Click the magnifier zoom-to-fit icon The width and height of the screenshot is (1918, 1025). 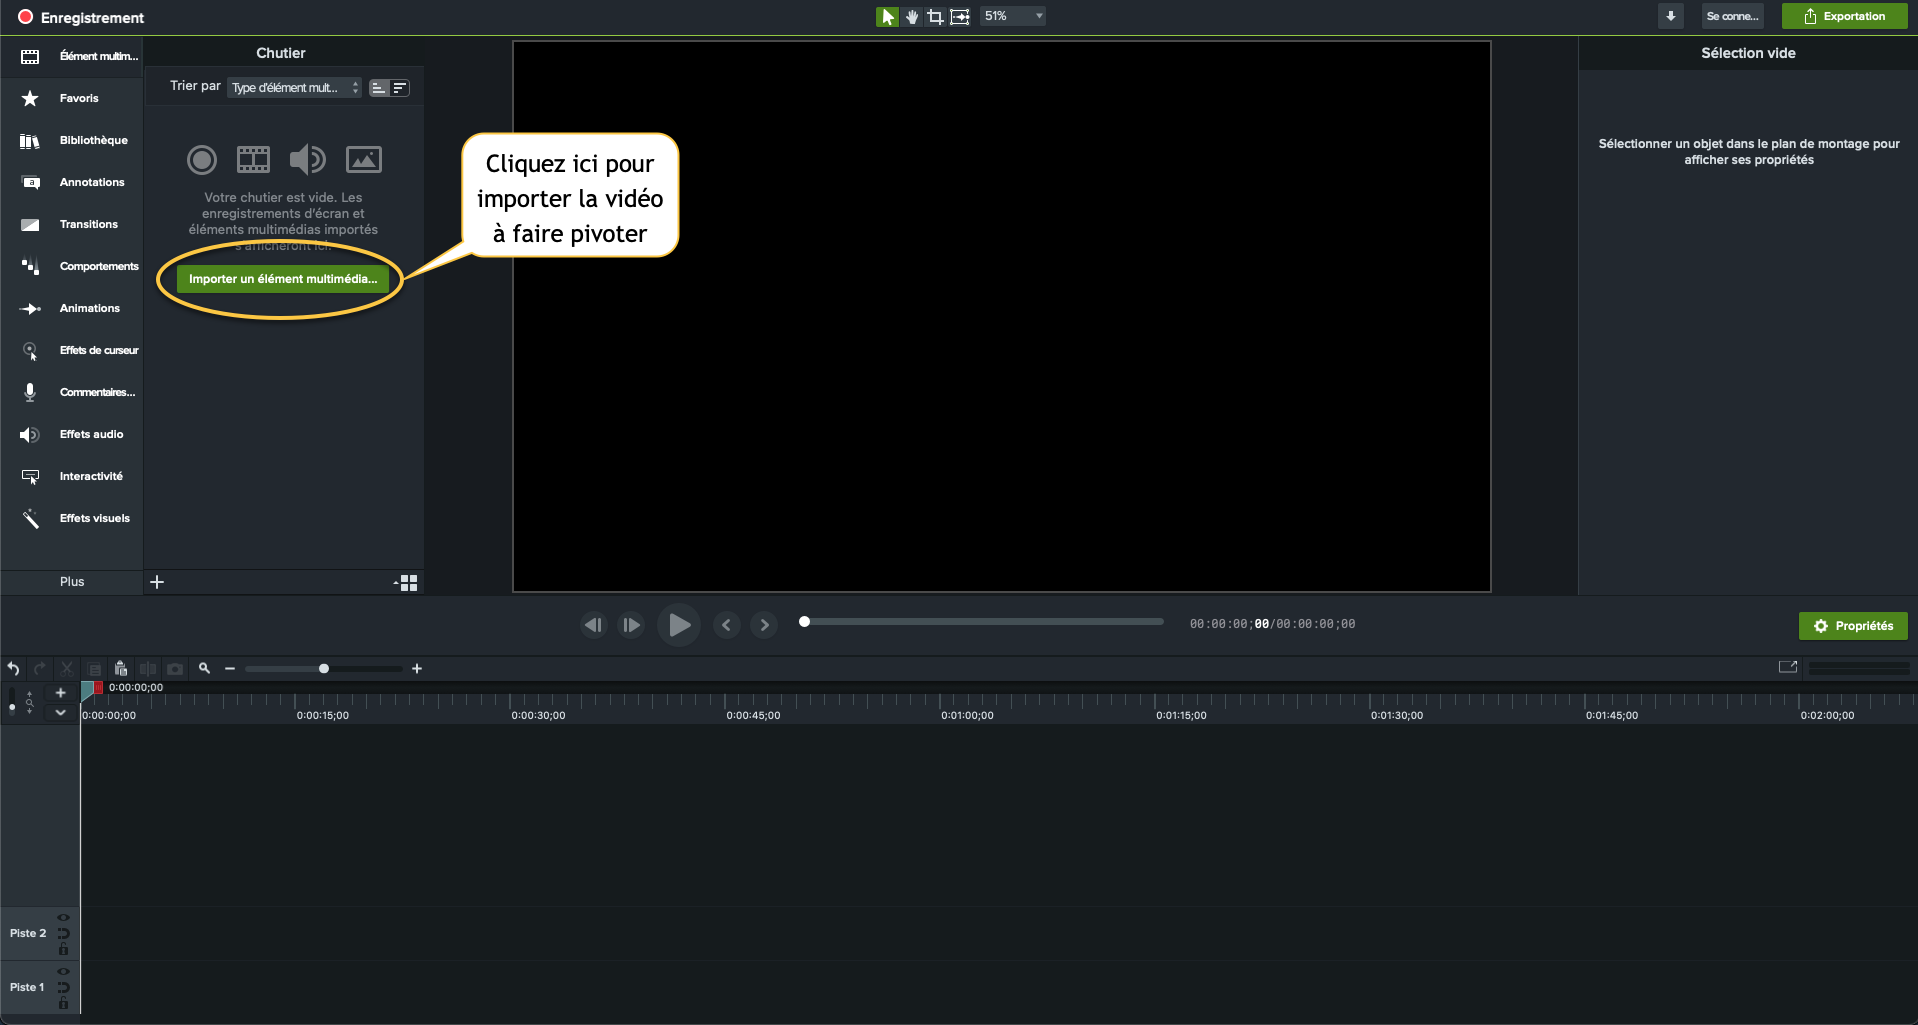click(204, 669)
